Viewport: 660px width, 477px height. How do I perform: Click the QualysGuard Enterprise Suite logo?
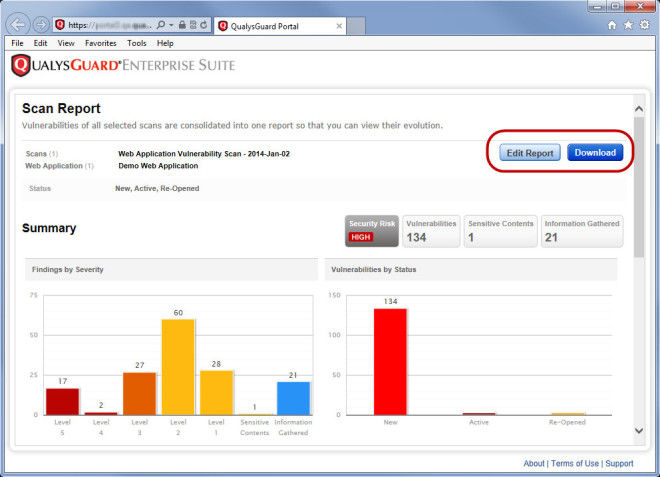click(123, 65)
